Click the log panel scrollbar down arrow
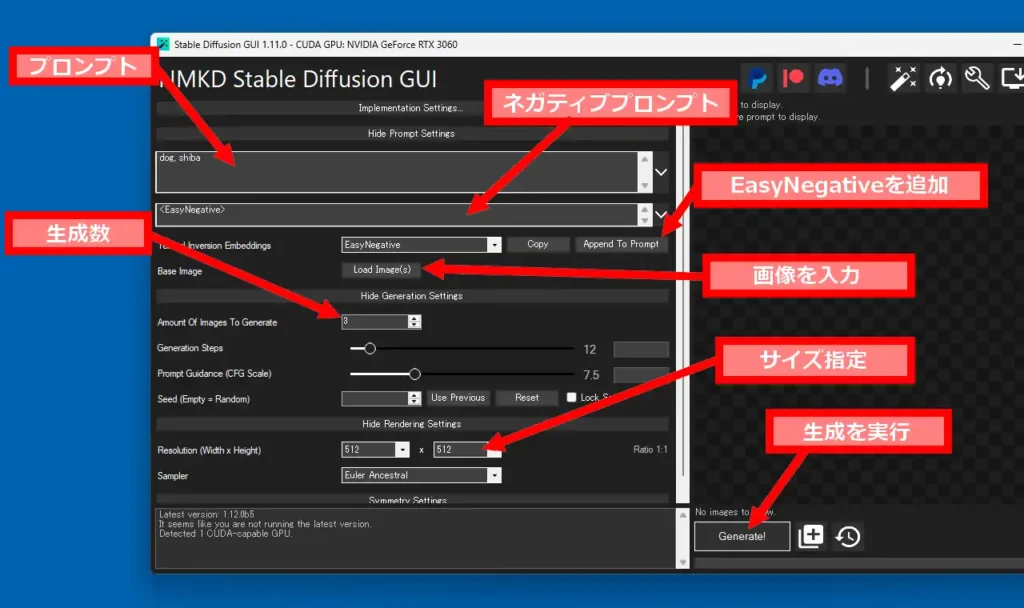The height and width of the screenshot is (608, 1024). point(683,562)
